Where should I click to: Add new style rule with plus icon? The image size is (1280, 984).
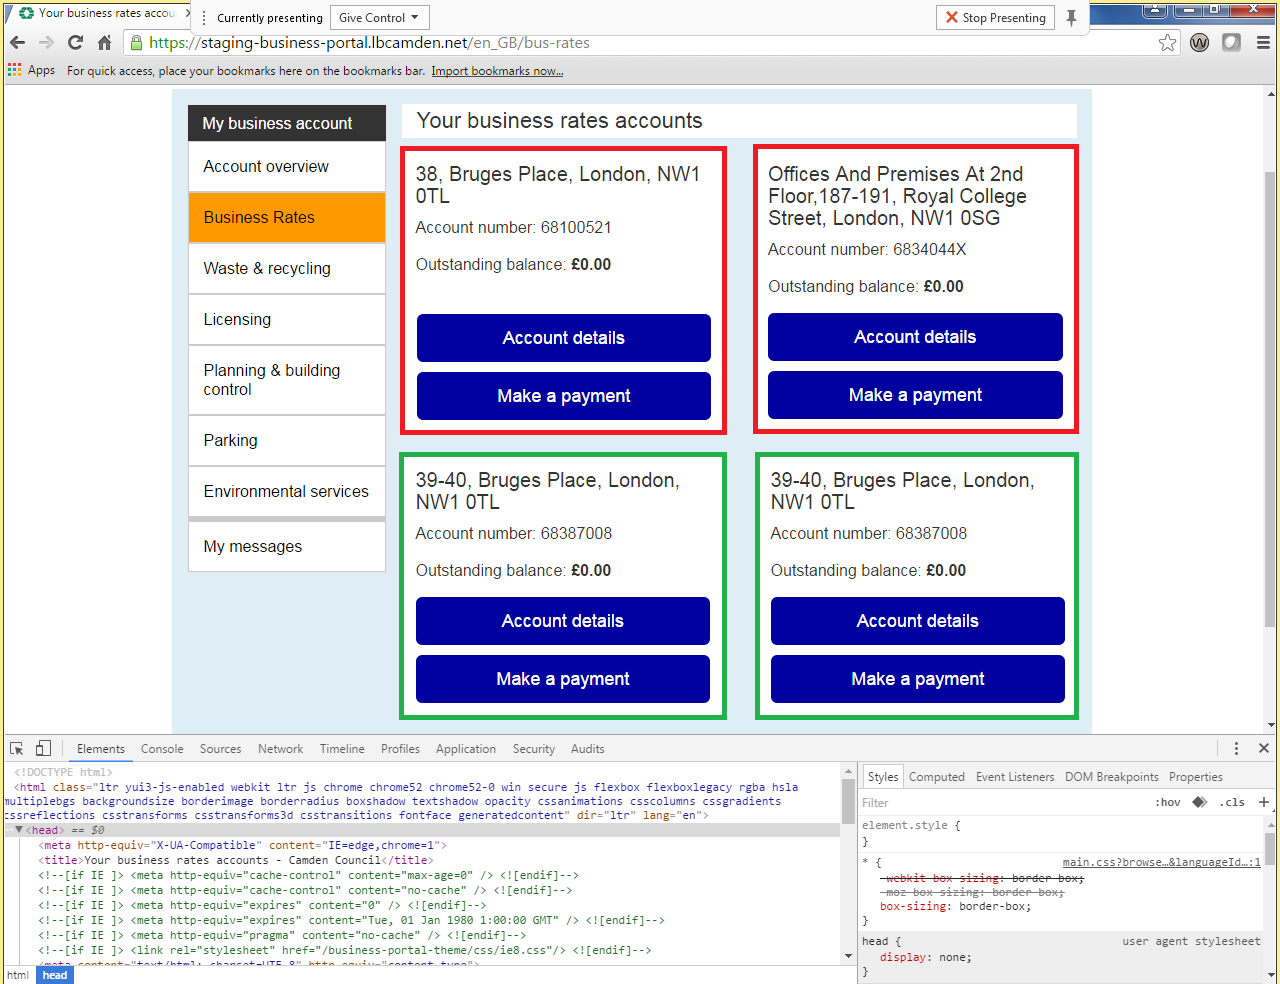point(1264,802)
